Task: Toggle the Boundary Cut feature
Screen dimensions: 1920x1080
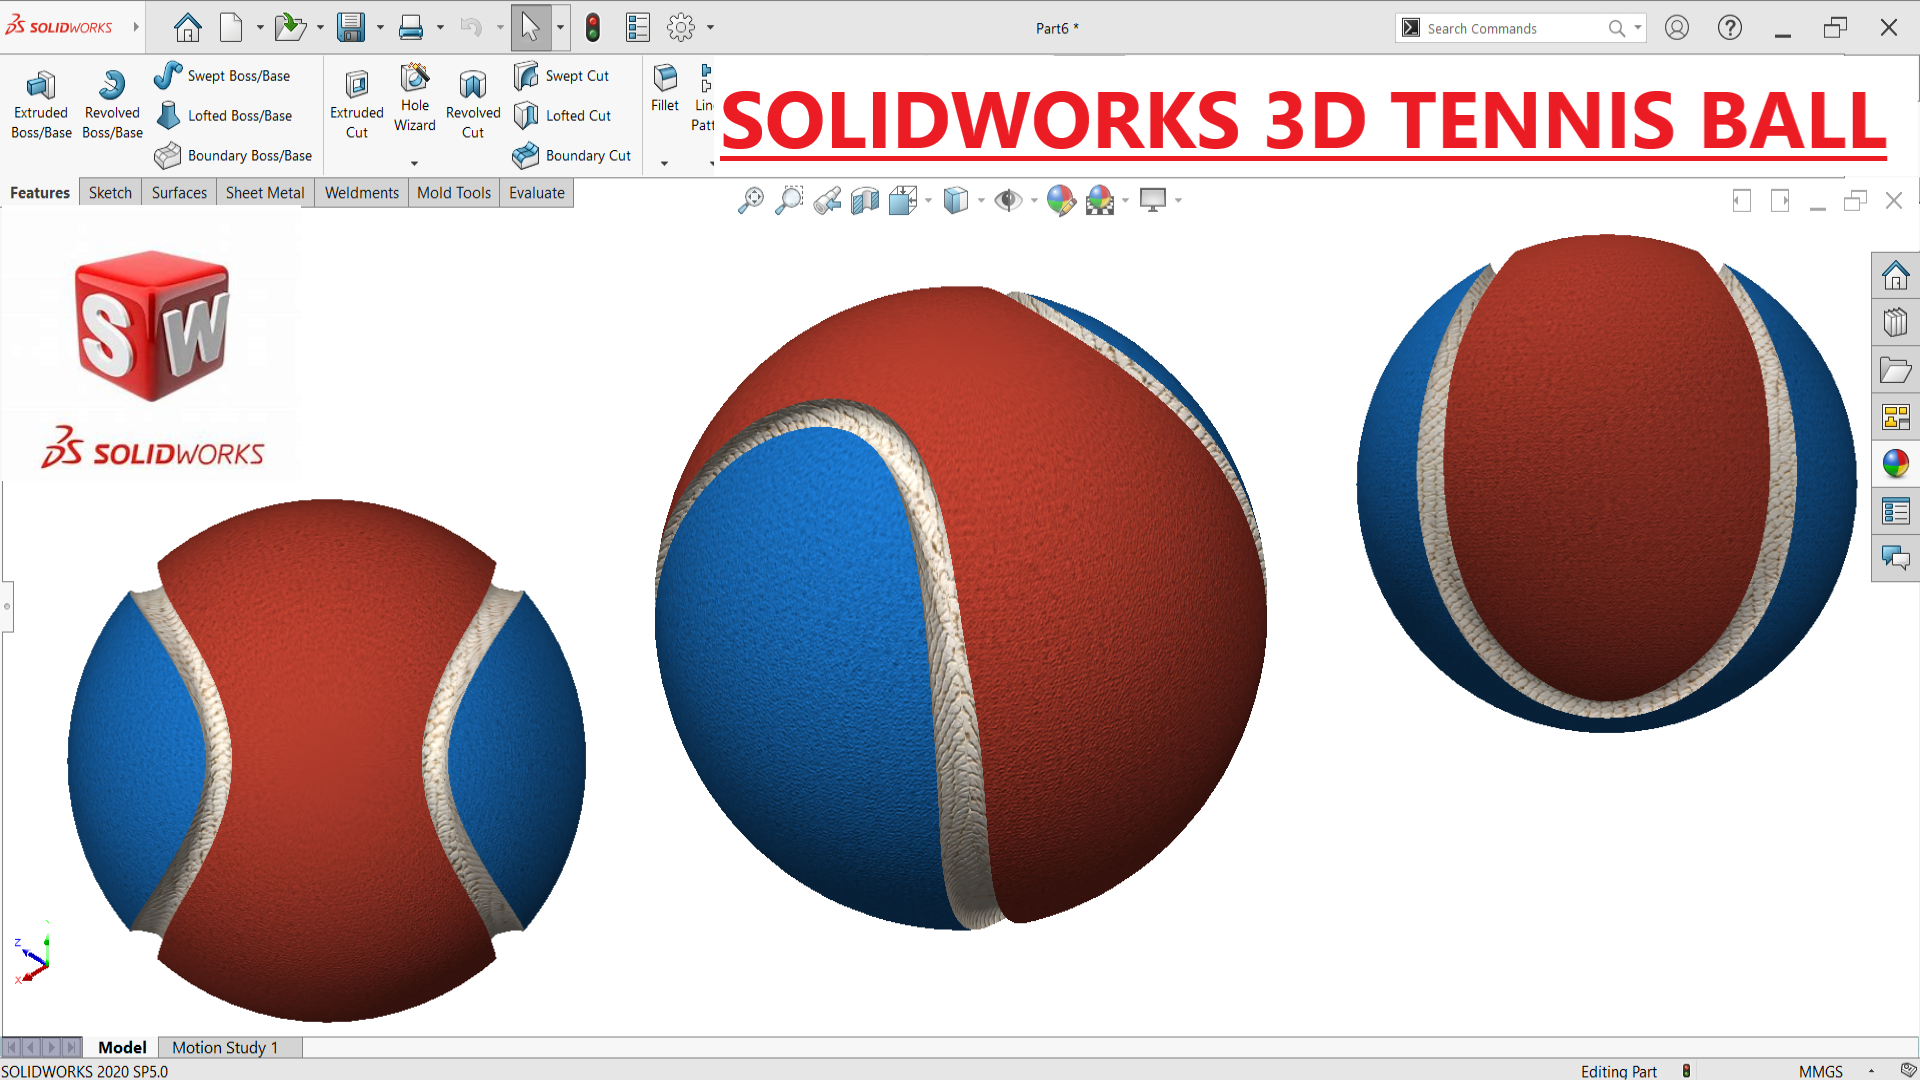Action: point(572,156)
